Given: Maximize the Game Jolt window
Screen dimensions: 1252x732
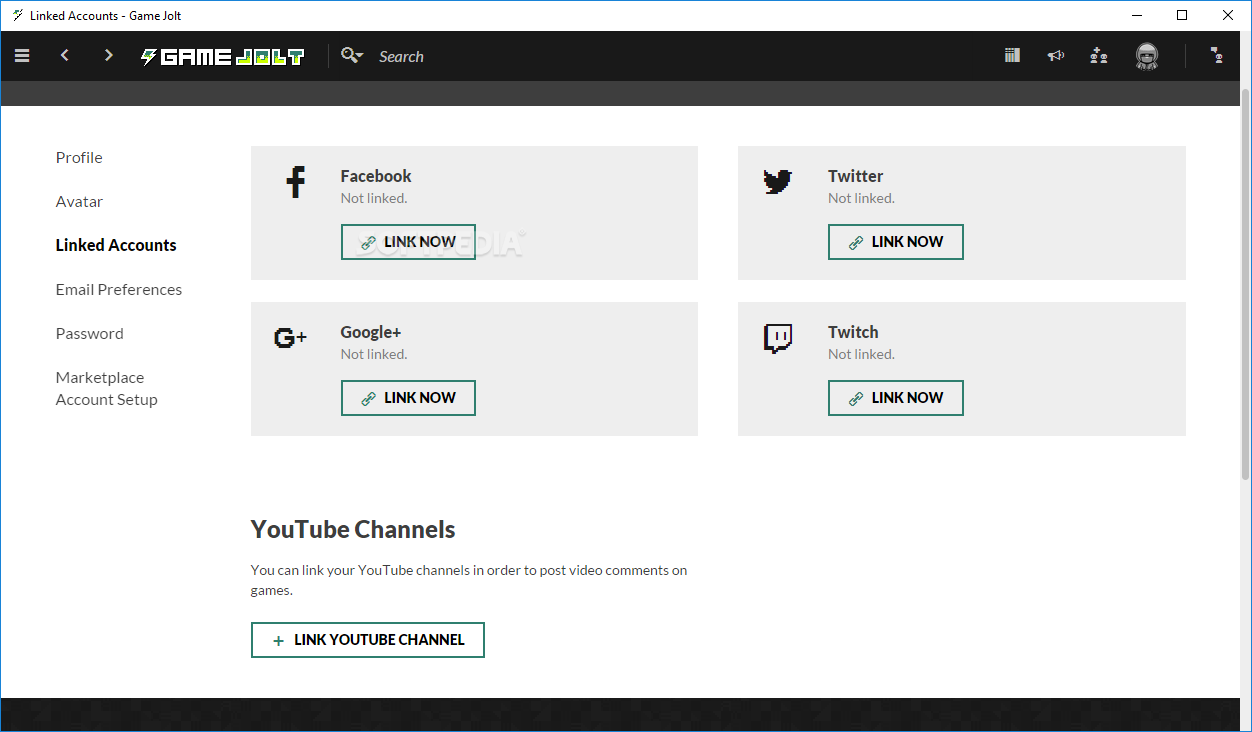Looking at the screenshot, I should (1182, 15).
